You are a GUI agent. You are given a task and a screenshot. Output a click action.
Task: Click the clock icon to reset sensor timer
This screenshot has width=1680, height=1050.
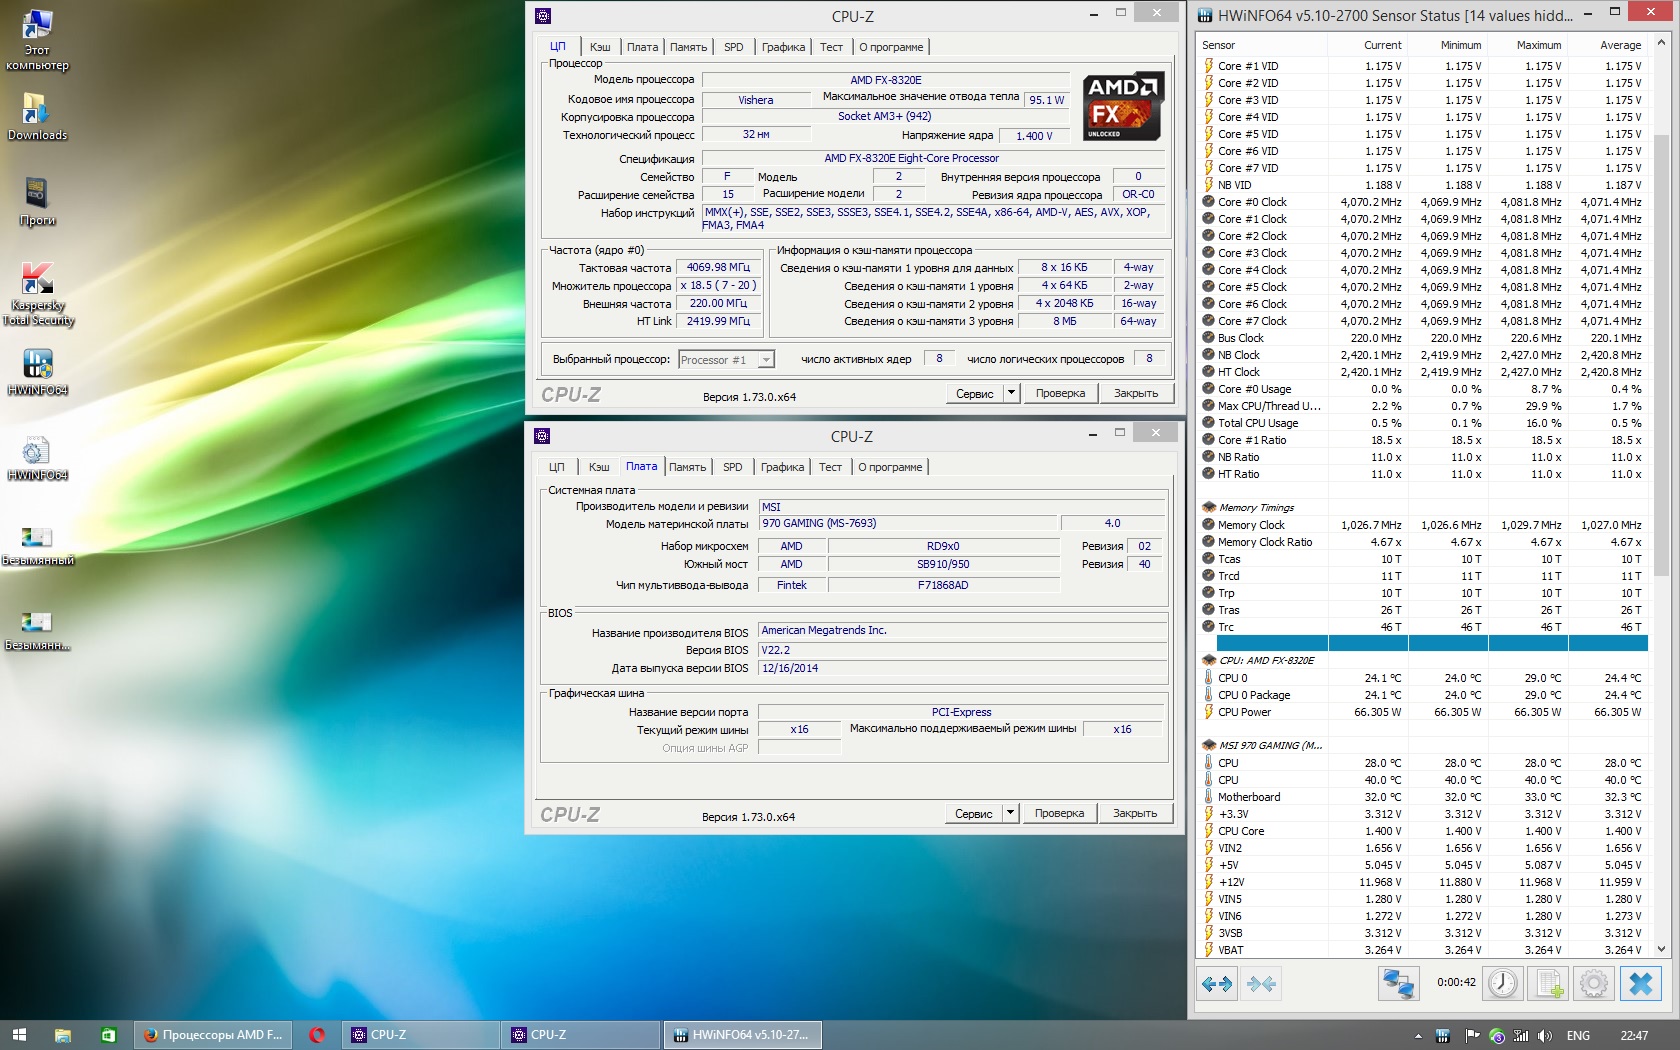click(1502, 984)
